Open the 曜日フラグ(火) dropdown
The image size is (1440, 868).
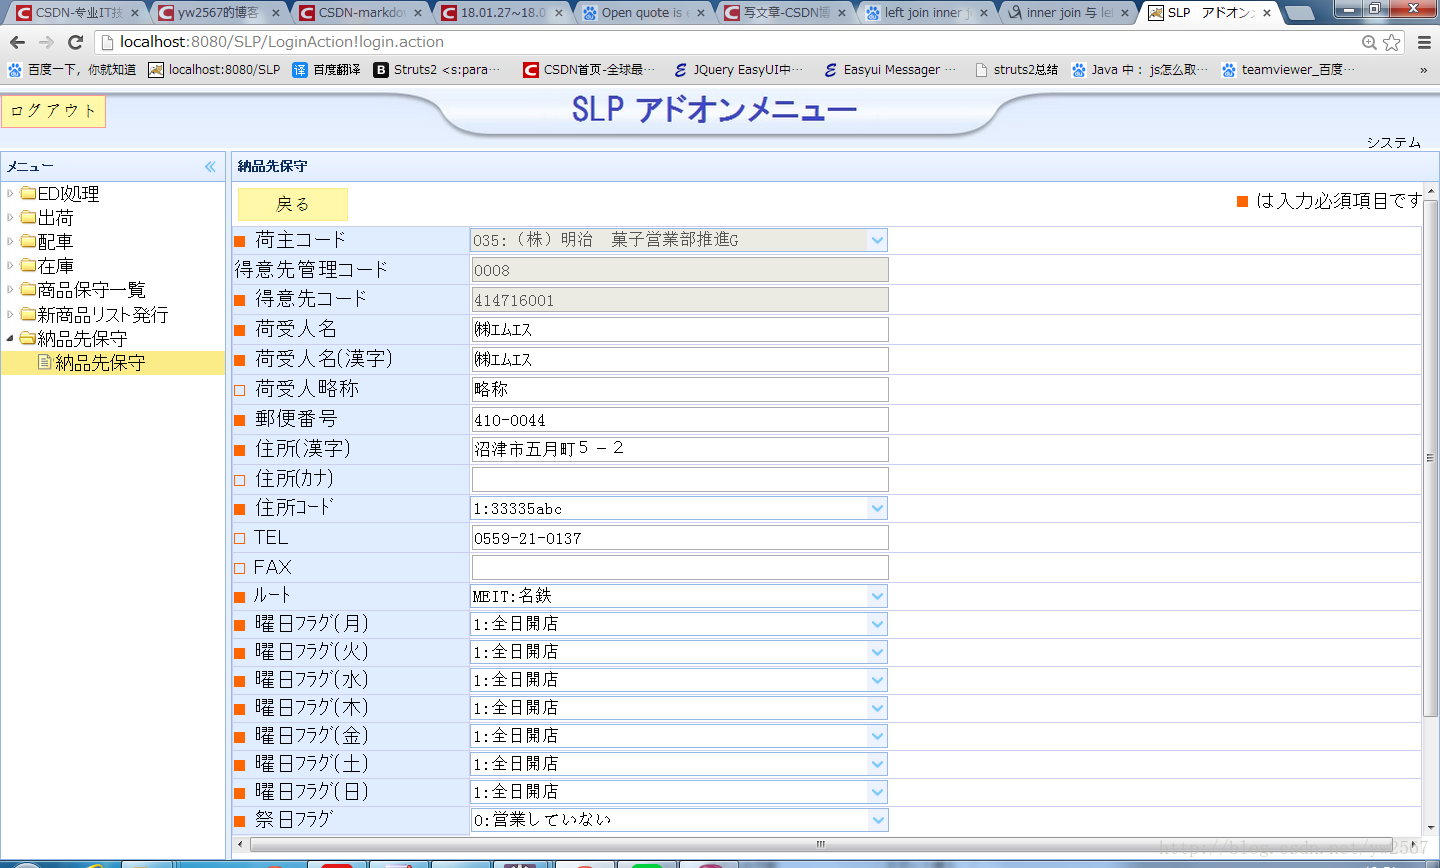coord(877,652)
